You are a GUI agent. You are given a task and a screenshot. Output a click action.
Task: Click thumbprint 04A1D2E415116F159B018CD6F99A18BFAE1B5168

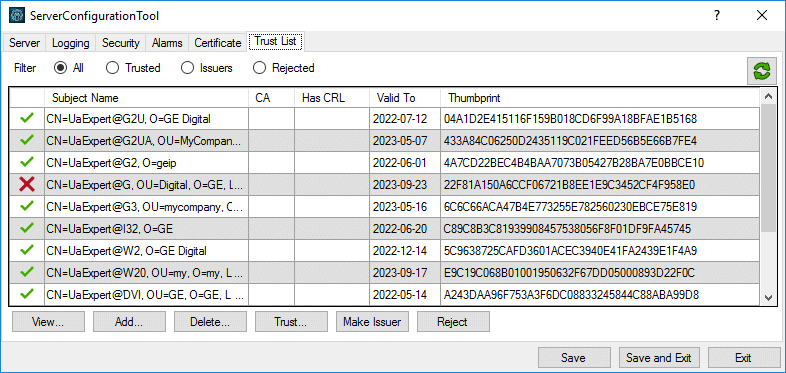(570, 119)
